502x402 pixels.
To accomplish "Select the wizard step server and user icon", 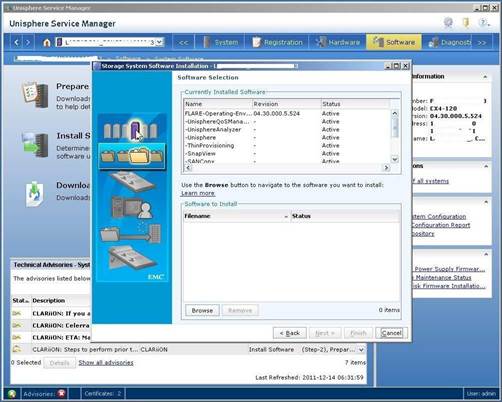I will [x=132, y=208].
